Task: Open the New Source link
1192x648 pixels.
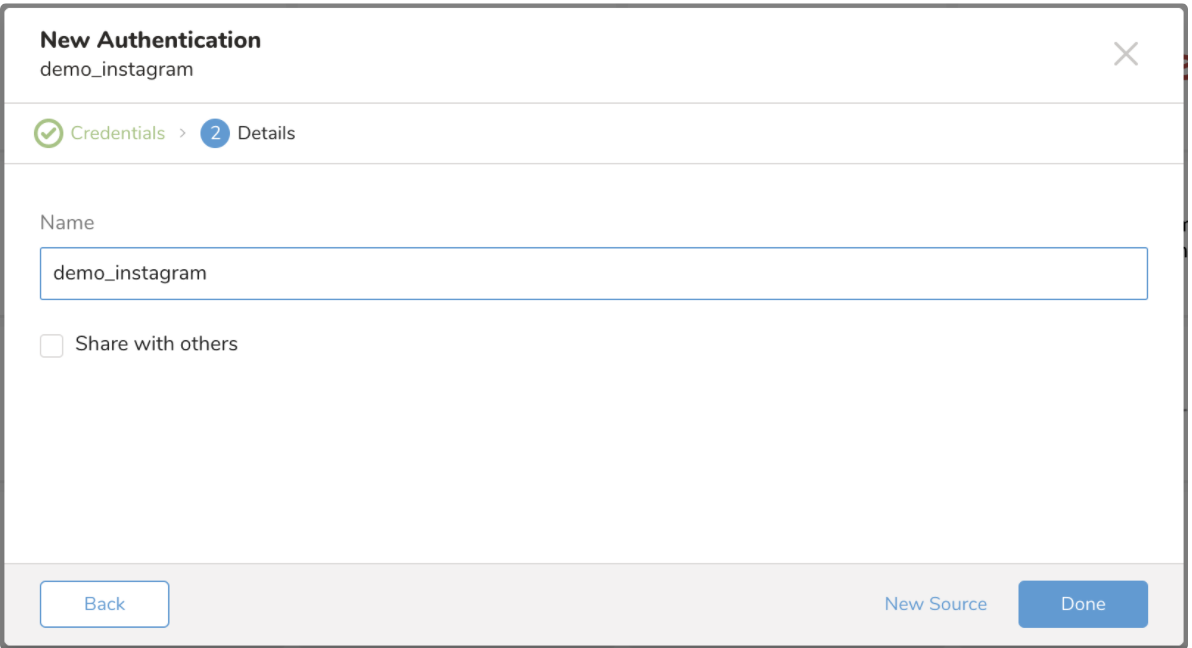Action: [x=935, y=604]
